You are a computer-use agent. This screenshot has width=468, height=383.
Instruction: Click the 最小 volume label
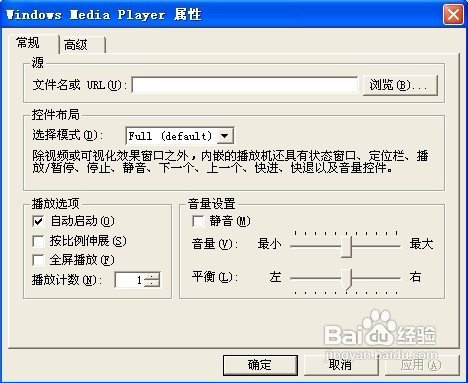click(x=269, y=244)
